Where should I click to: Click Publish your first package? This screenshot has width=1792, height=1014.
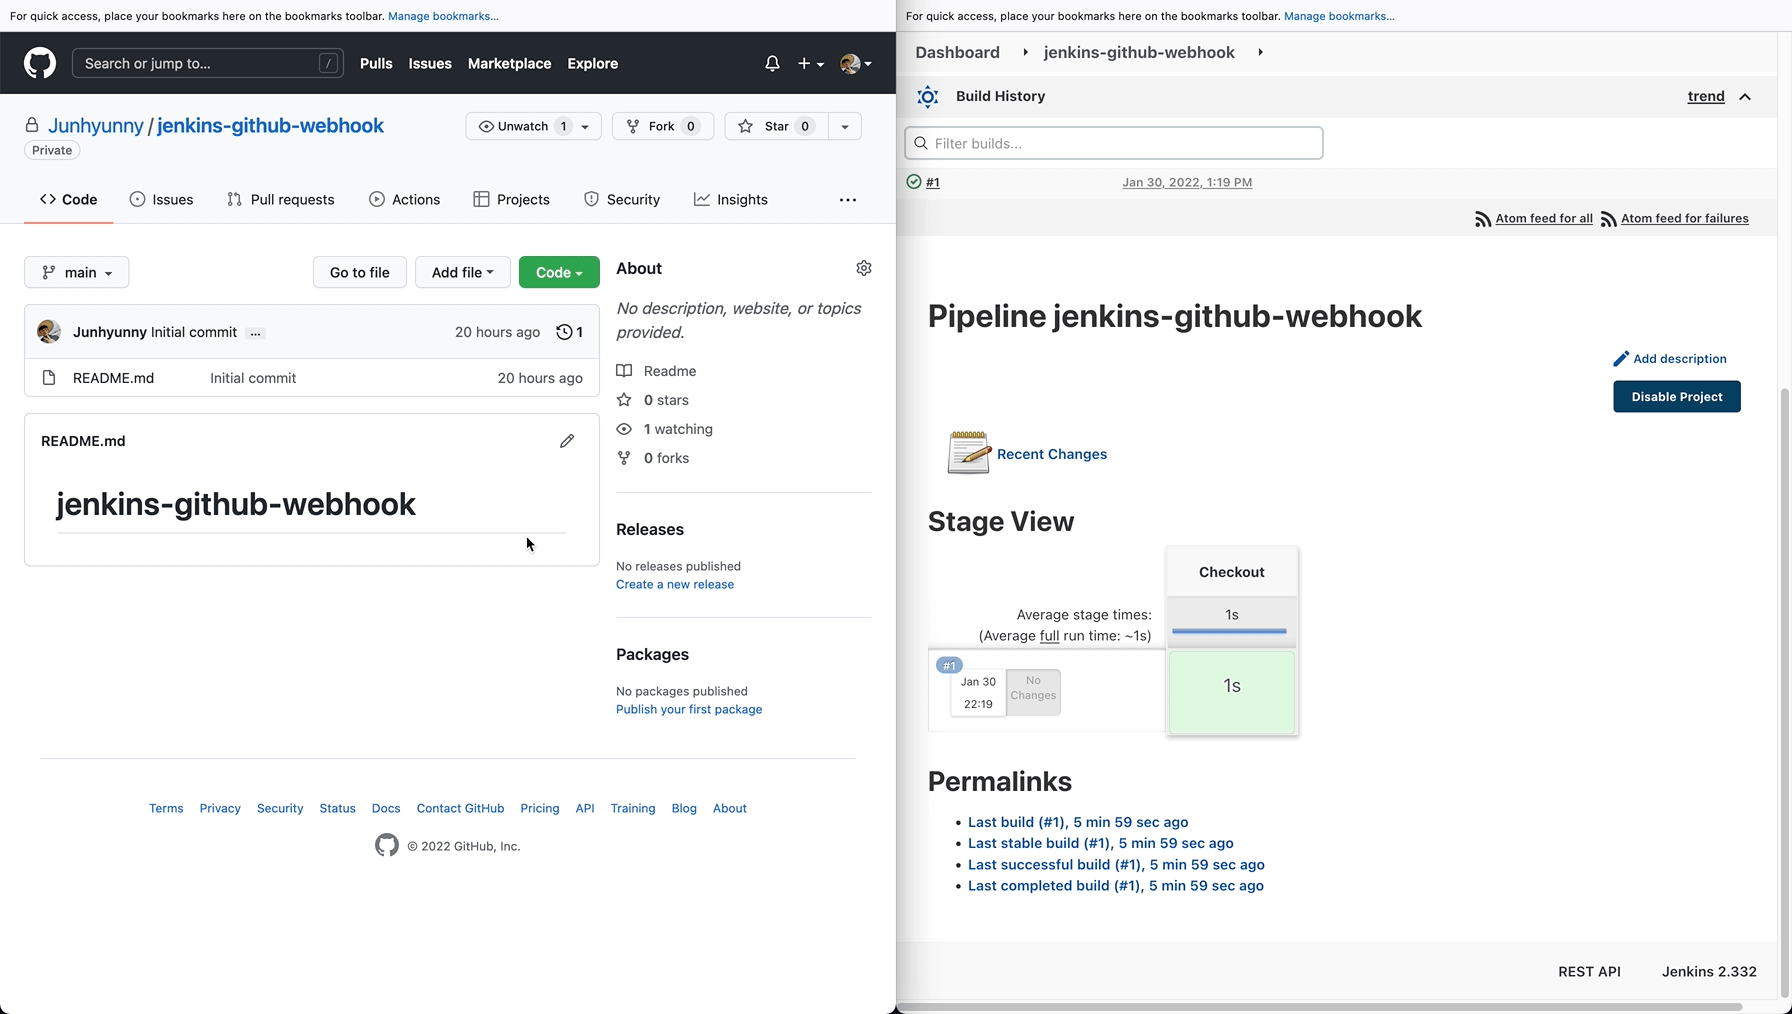point(689,709)
